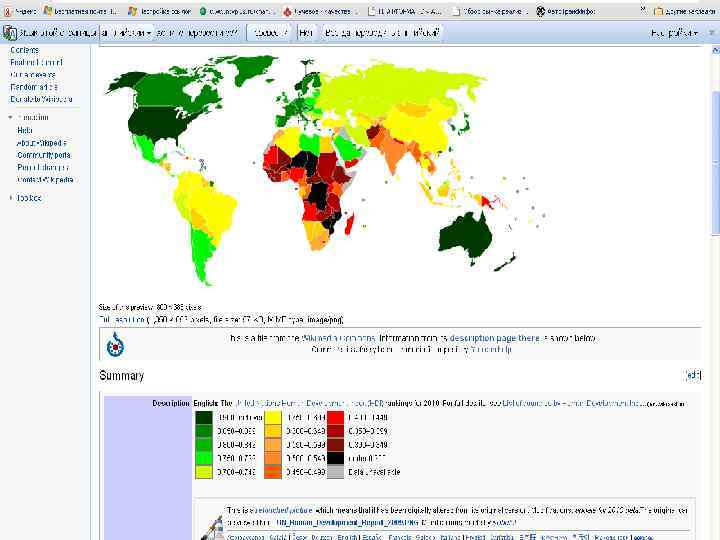The width and height of the screenshot is (720, 540).
Task: Click the dark green 'and over' legend swatch
Action: [204, 417]
